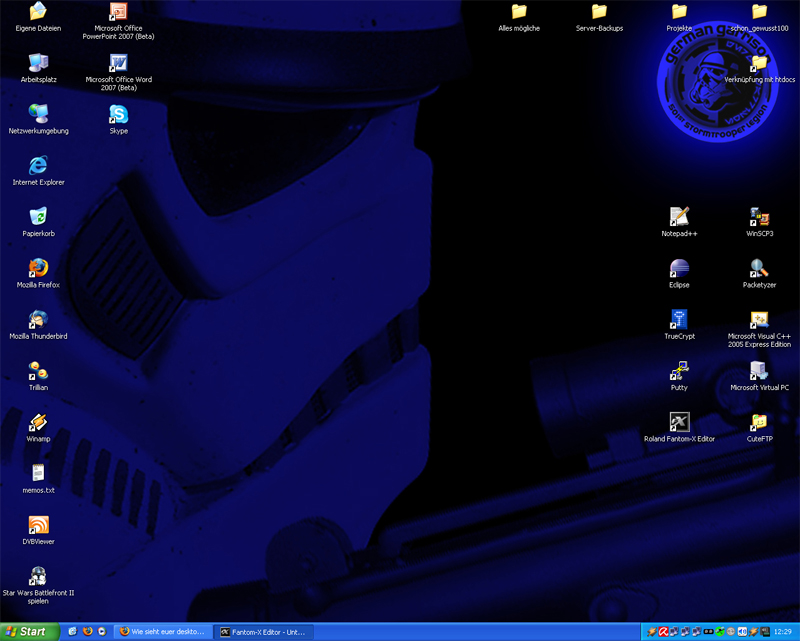Screen dimensions: 800x641
Task: Switch to 'Wie sieht euer deskto...' Firefox taskbar window
Action: (162, 632)
